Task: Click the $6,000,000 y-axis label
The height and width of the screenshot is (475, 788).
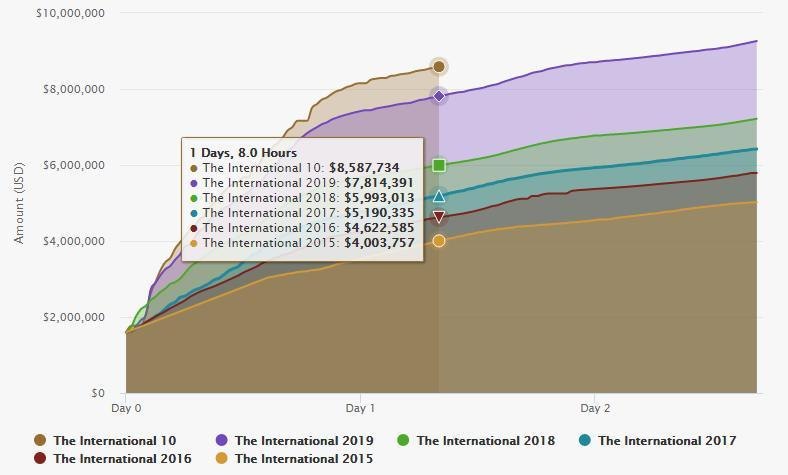Action: [74, 165]
